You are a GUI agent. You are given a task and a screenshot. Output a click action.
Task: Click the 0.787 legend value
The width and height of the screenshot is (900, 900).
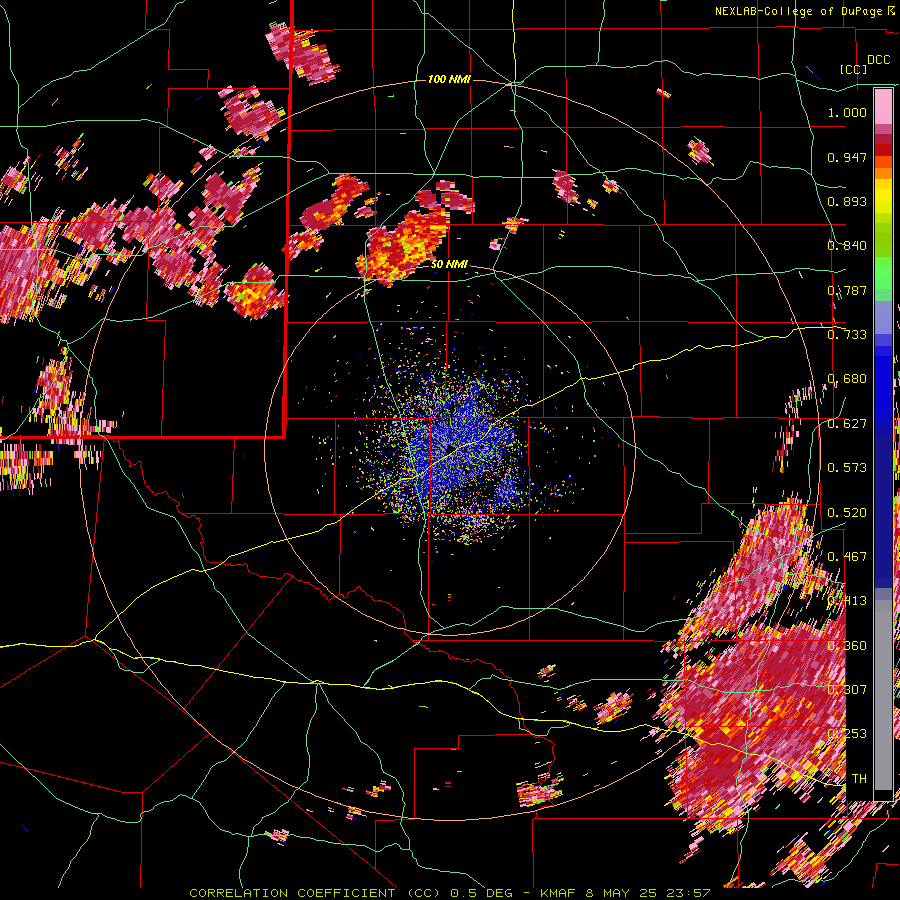point(847,290)
